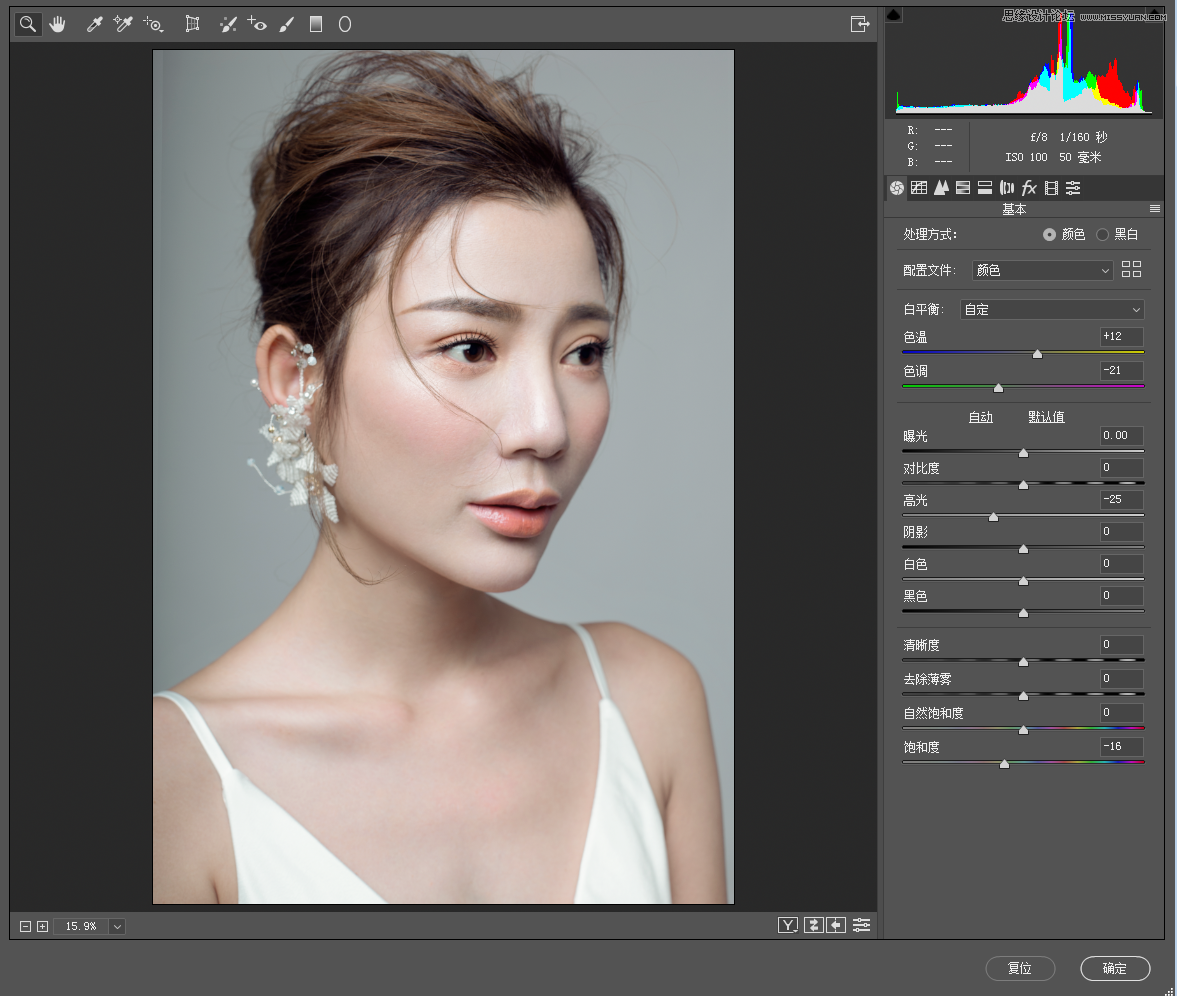The width and height of the screenshot is (1177, 996).
Task: Open the 配置文件 profile dropdown
Action: [x=1043, y=270]
